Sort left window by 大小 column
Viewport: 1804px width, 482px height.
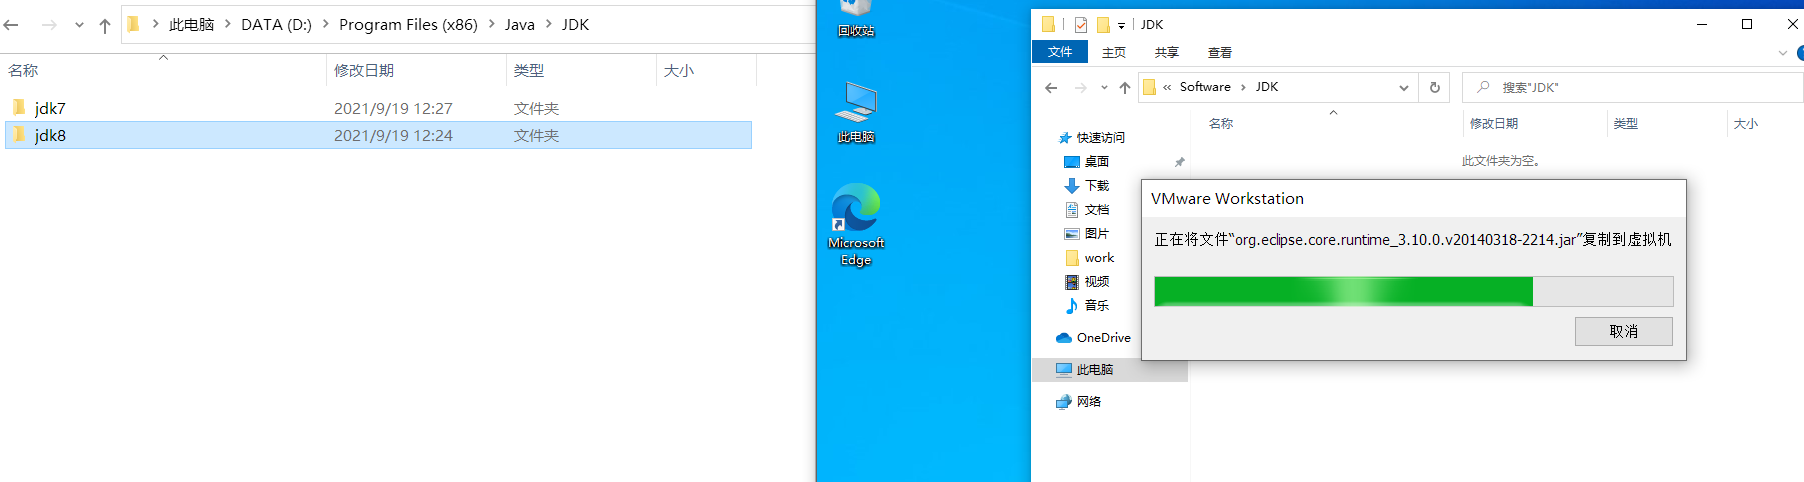pos(679,71)
